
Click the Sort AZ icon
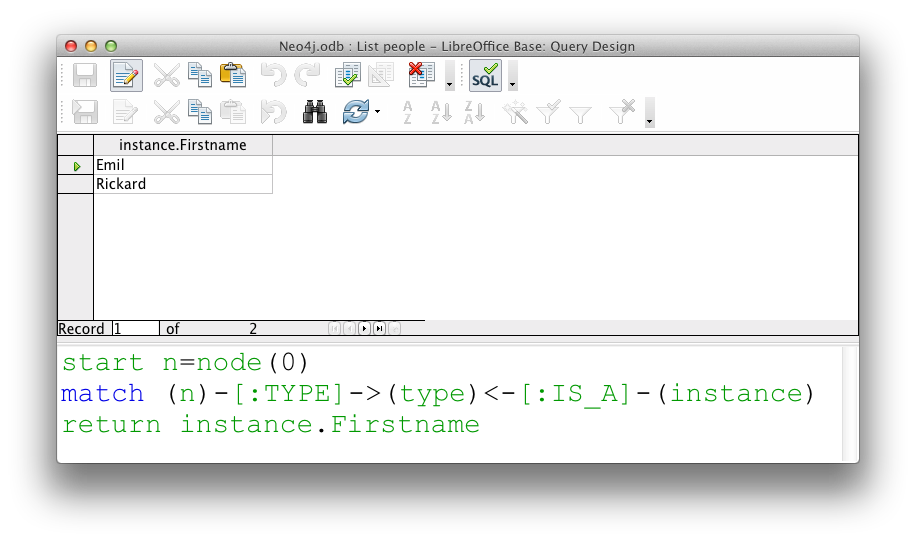407,112
